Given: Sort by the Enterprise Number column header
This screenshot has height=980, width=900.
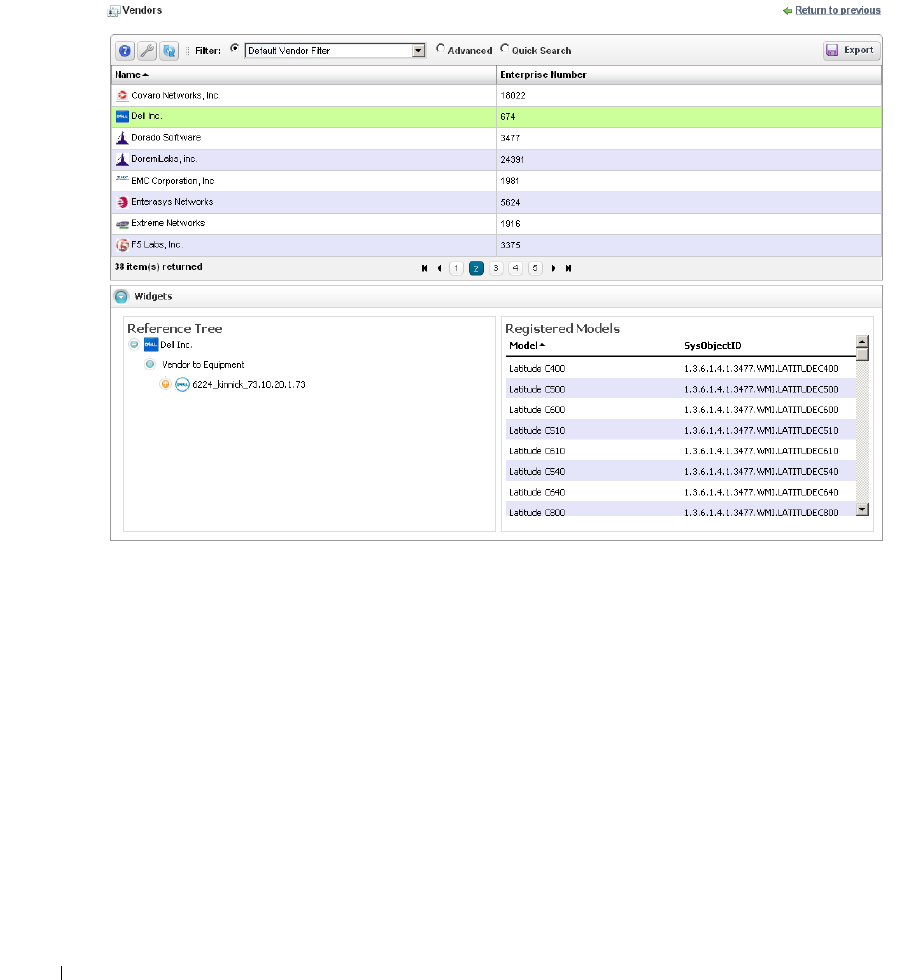Looking at the screenshot, I should click(689, 75).
